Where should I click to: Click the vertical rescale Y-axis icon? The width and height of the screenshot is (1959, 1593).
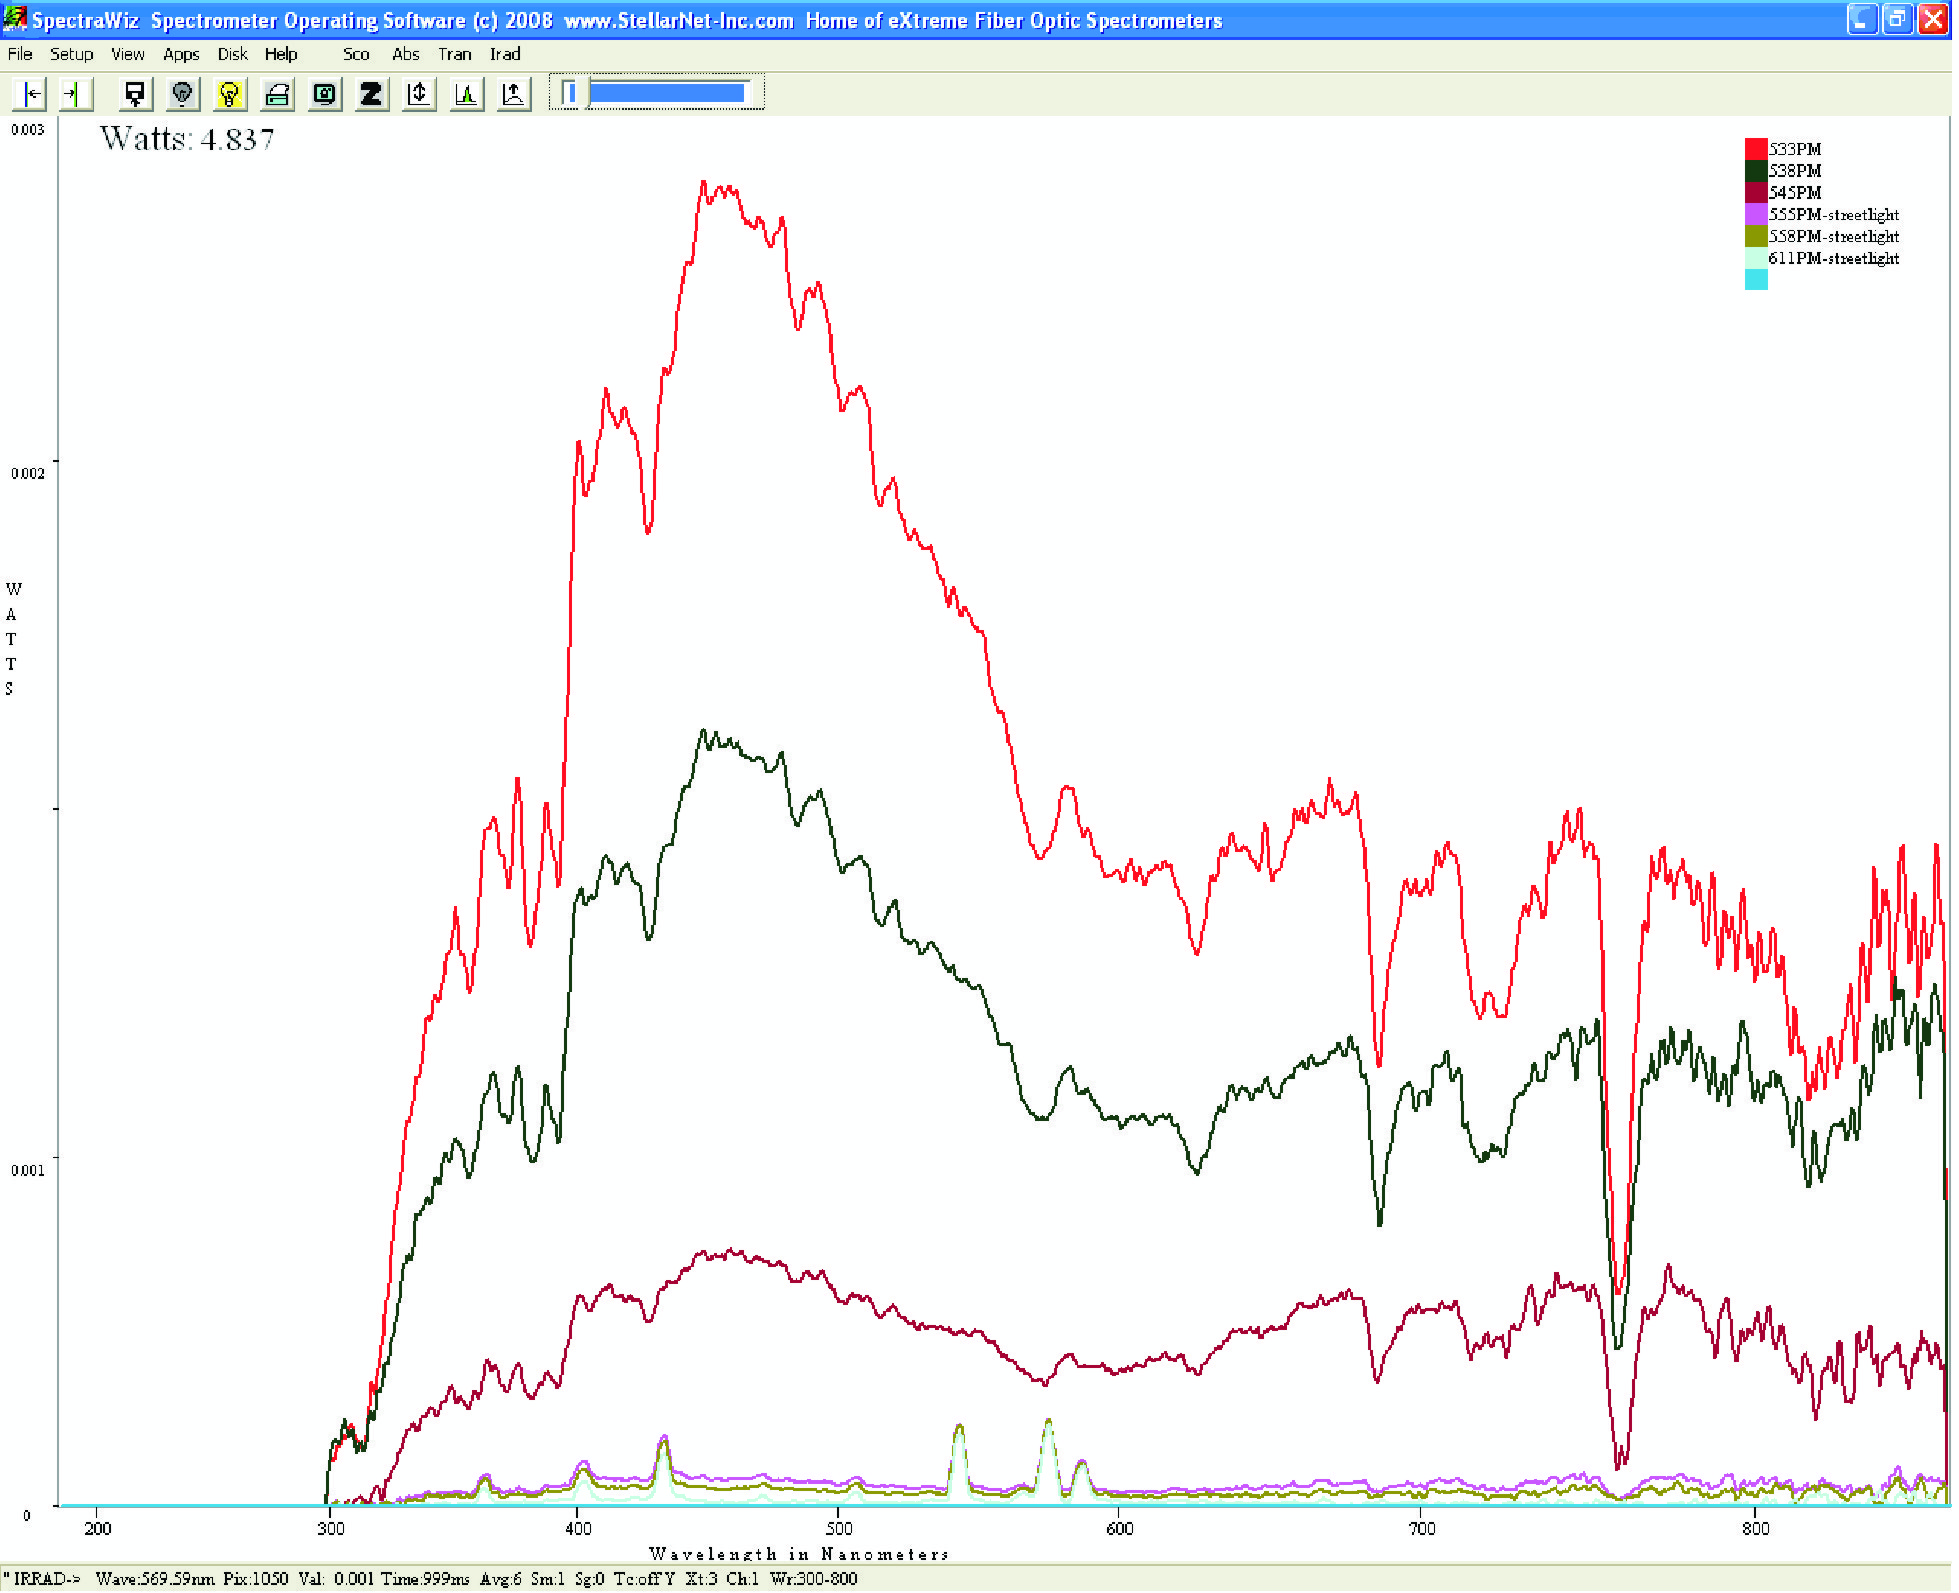point(418,94)
